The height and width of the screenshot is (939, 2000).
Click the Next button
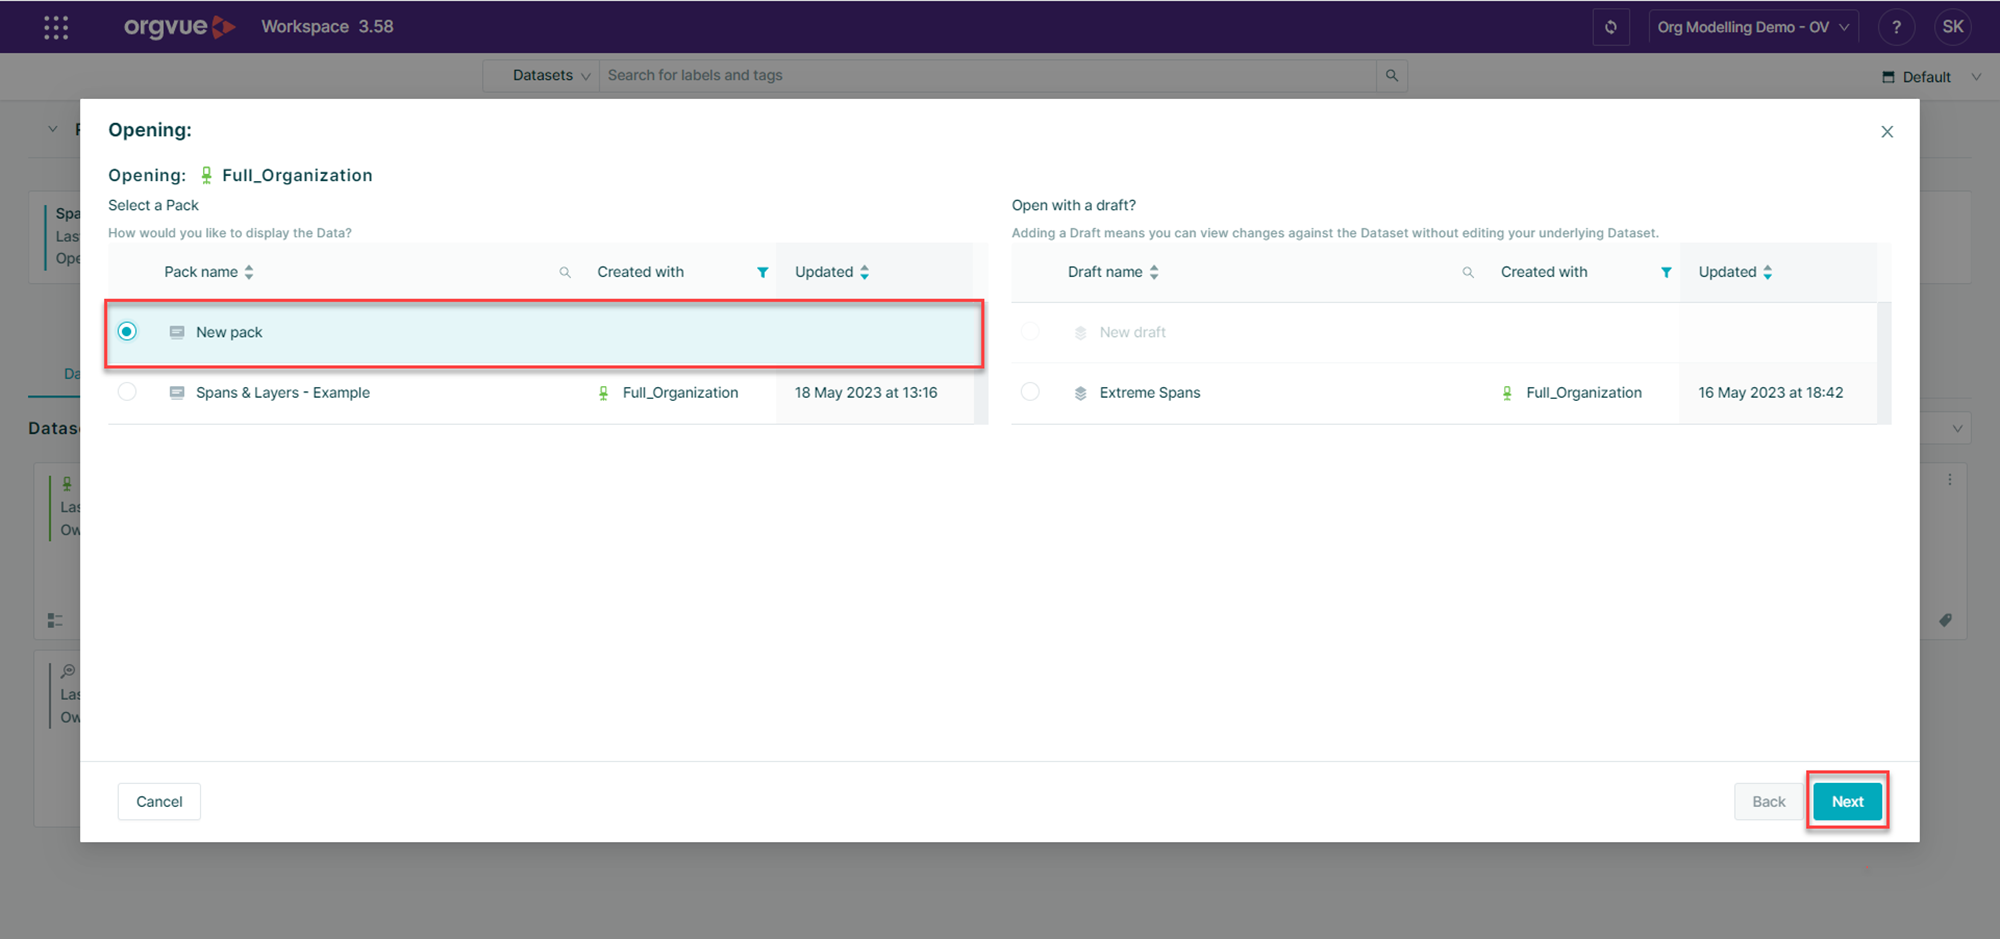pyautogui.click(x=1847, y=801)
